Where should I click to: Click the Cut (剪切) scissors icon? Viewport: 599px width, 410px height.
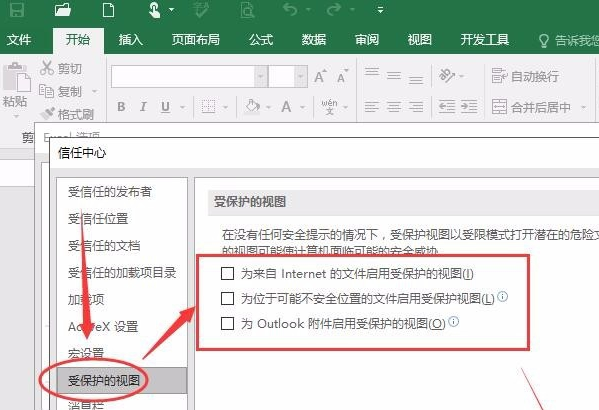click(47, 68)
